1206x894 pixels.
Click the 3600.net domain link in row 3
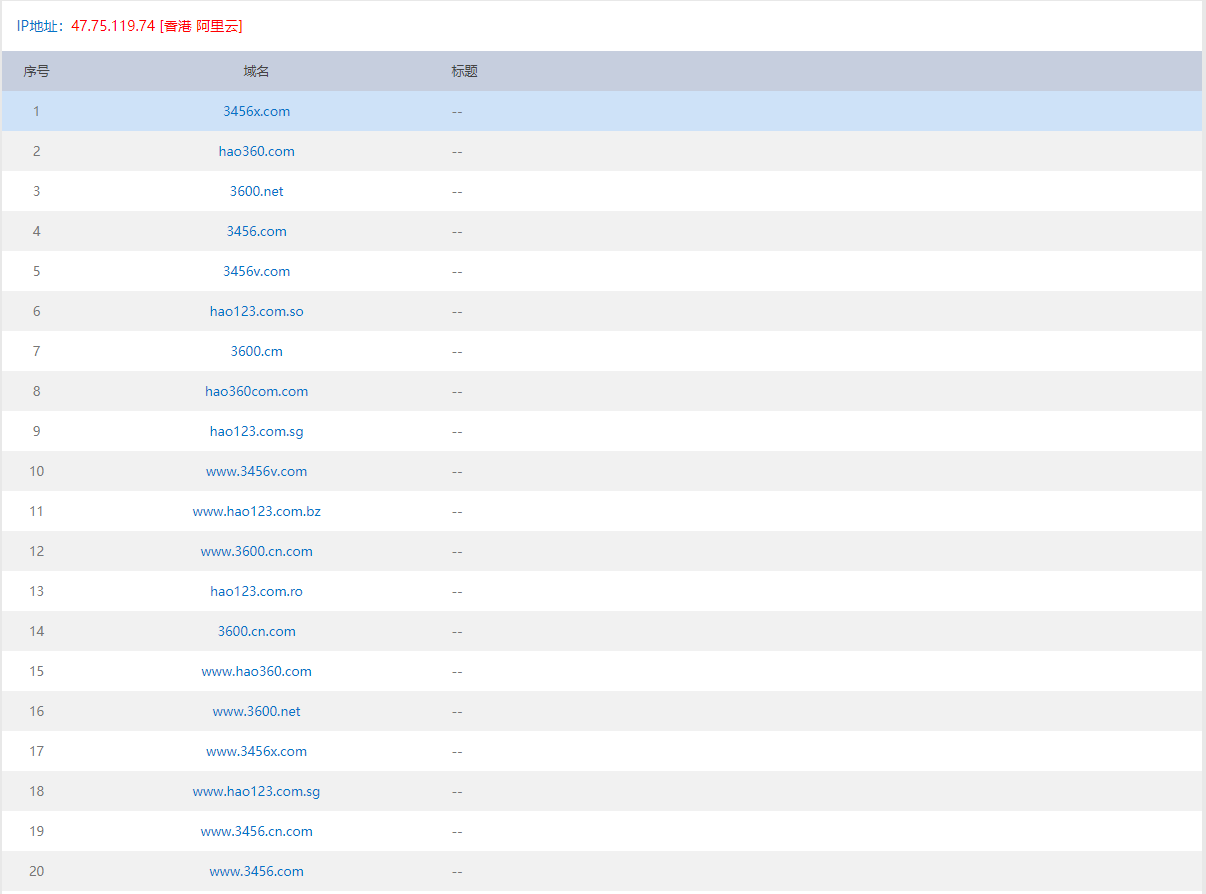click(x=256, y=191)
